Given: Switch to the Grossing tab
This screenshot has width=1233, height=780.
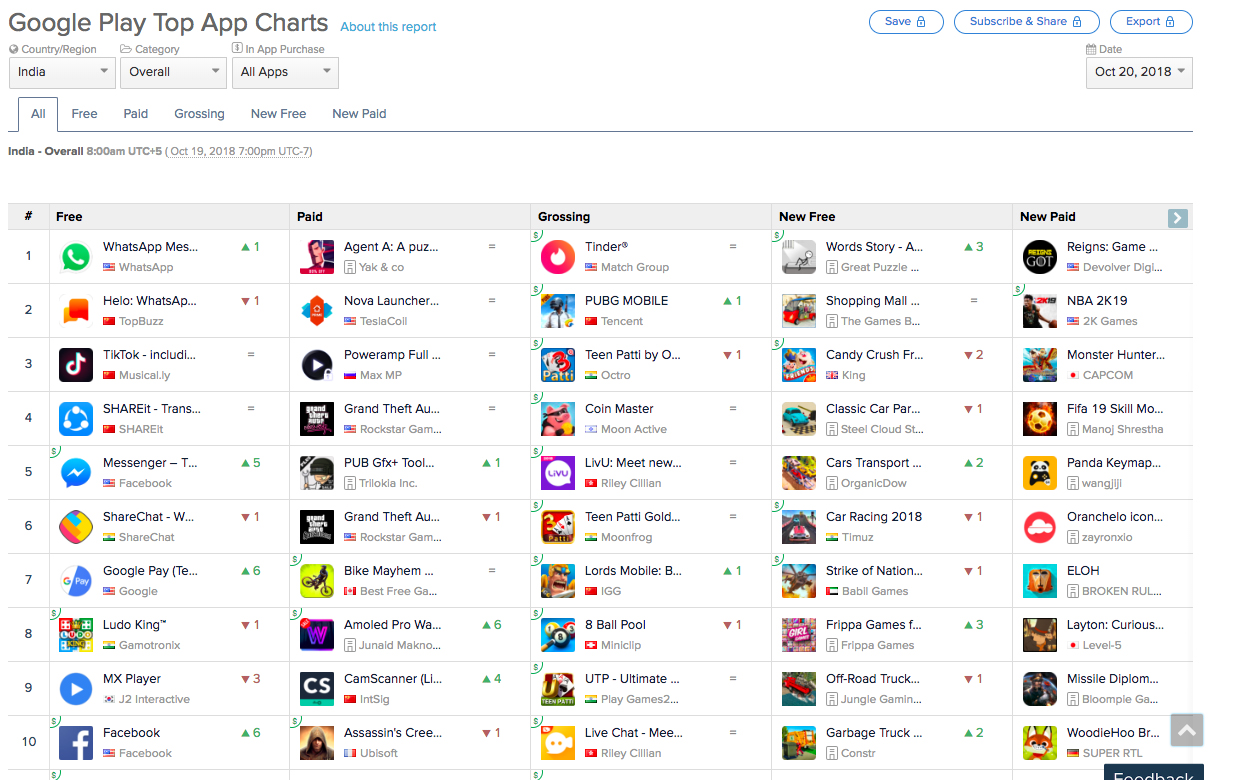Looking at the screenshot, I should pyautogui.click(x=199, y=114).
